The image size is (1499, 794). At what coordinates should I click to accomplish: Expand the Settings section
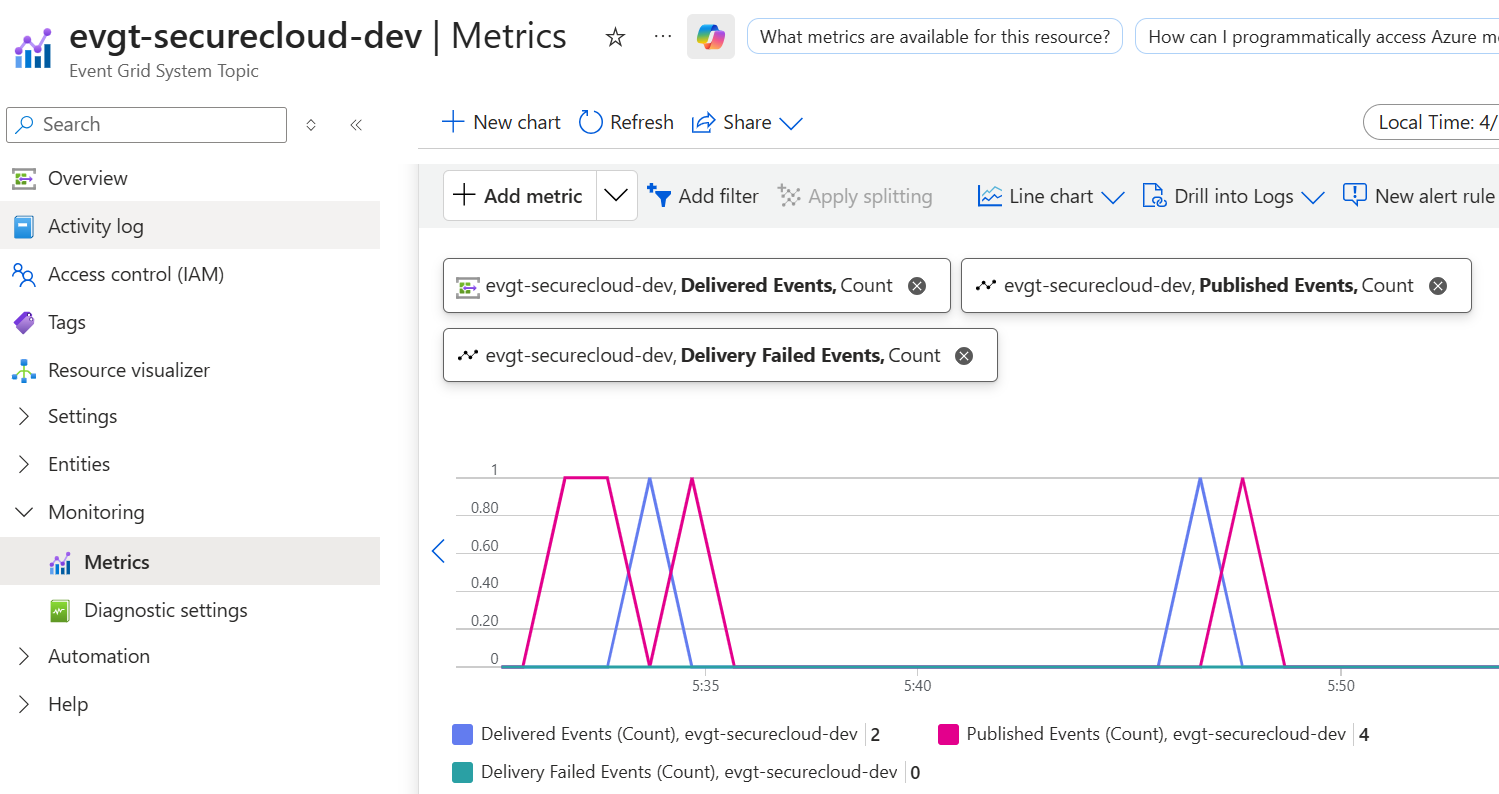(x=82, y=416)
